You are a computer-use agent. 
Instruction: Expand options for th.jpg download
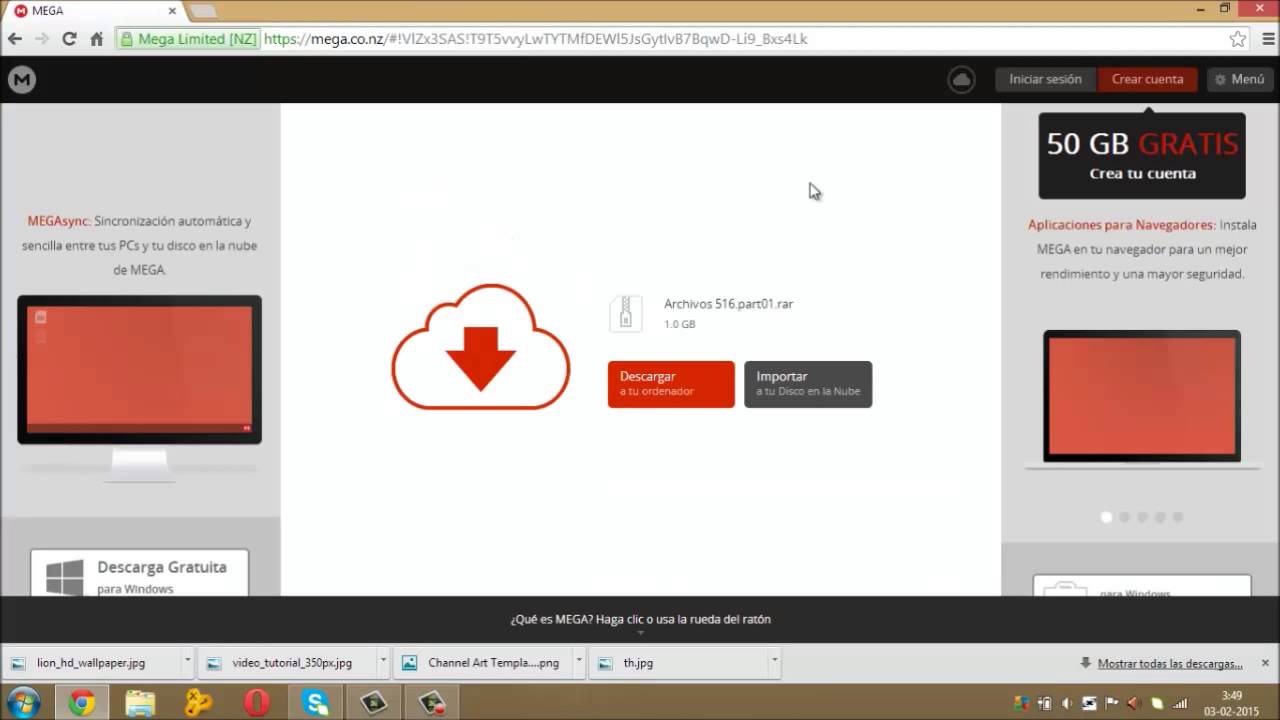[774, 662]
